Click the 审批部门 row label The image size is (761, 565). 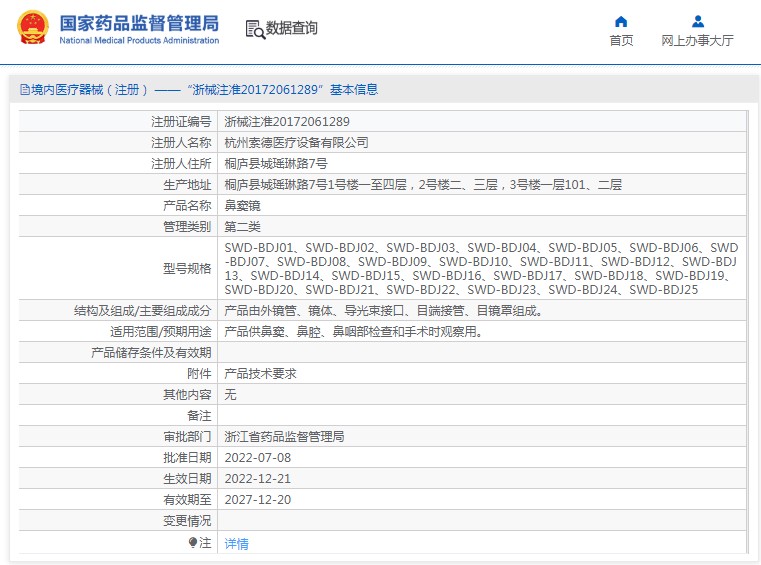pyautogui.click(x=187, y=437)
